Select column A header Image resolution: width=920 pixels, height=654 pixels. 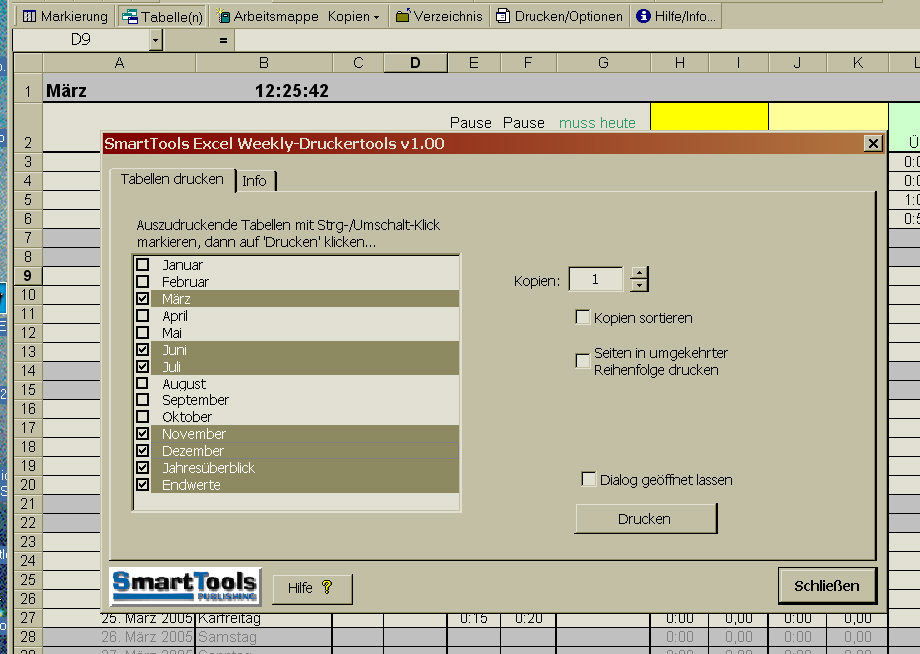(x=119, y=63)
